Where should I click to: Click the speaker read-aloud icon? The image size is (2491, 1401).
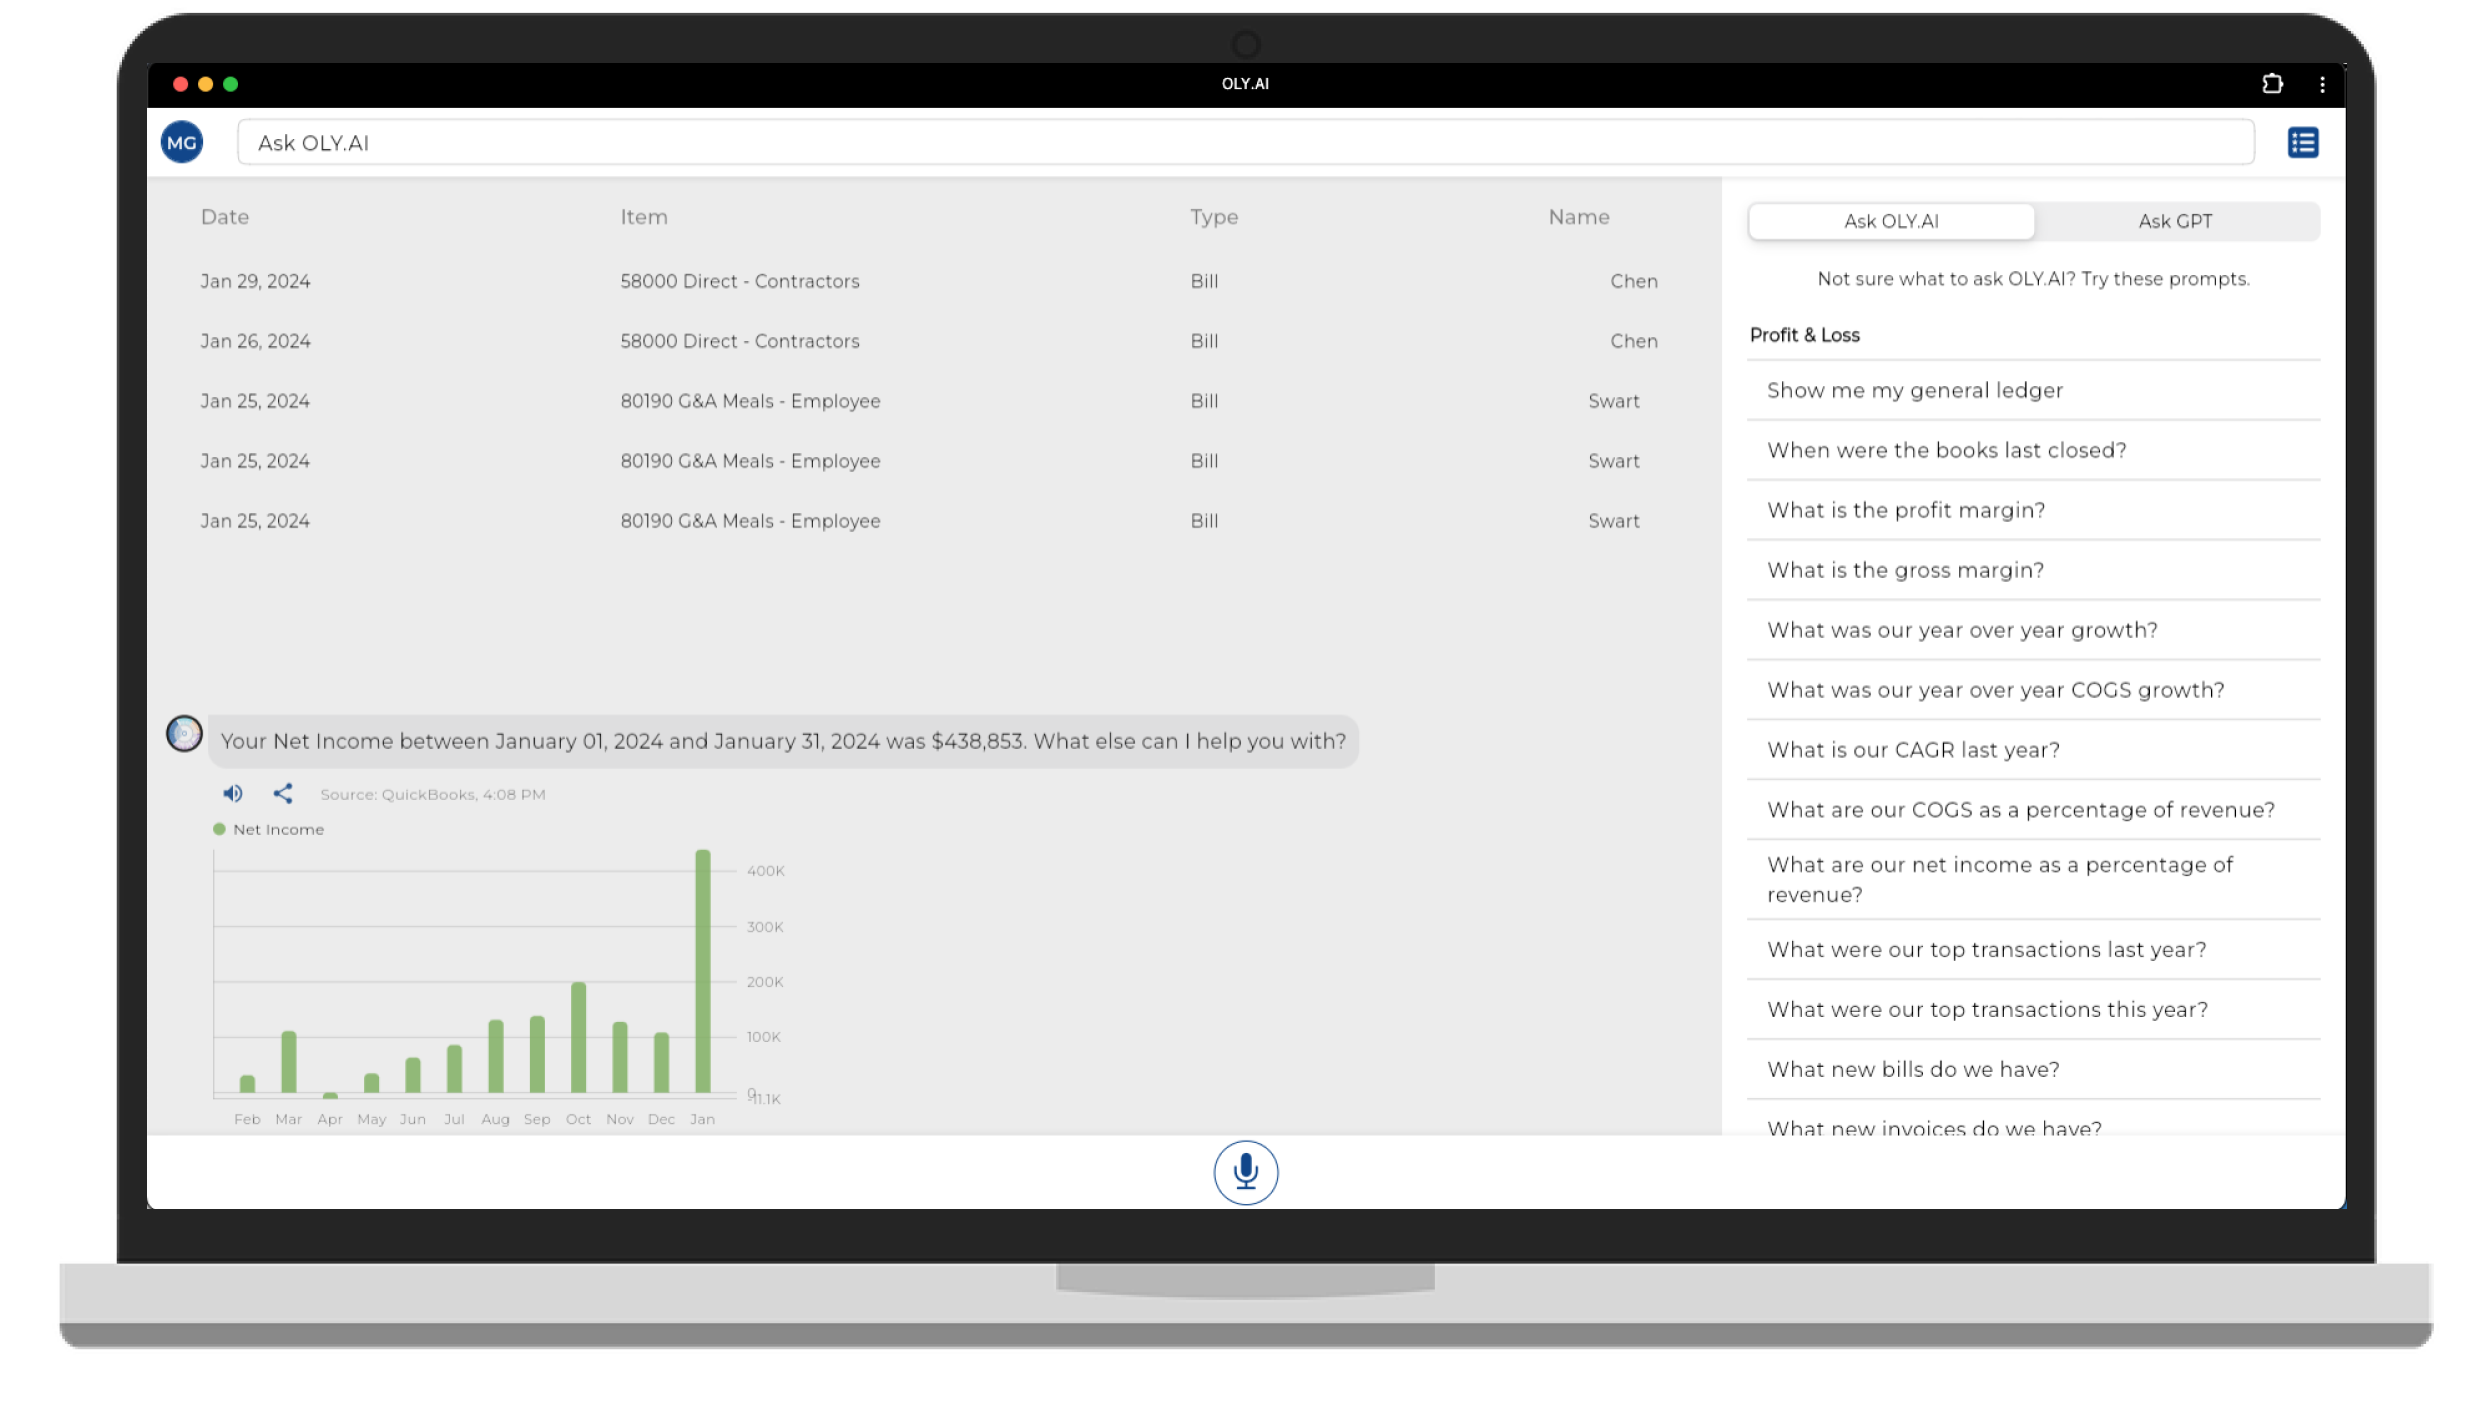pyautogui.click(x=233, y=794)
